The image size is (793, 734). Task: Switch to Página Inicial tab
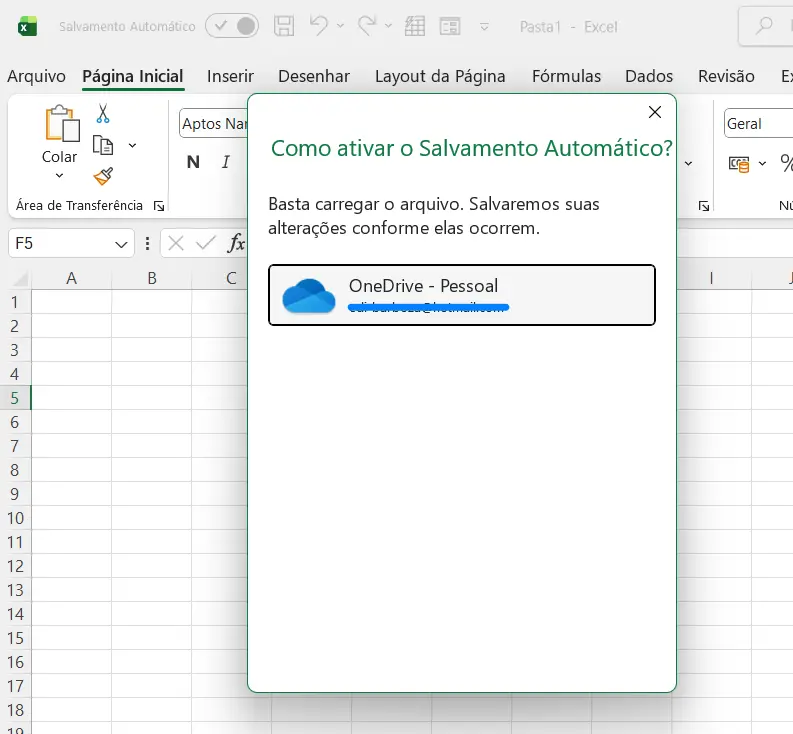point(133,76)
